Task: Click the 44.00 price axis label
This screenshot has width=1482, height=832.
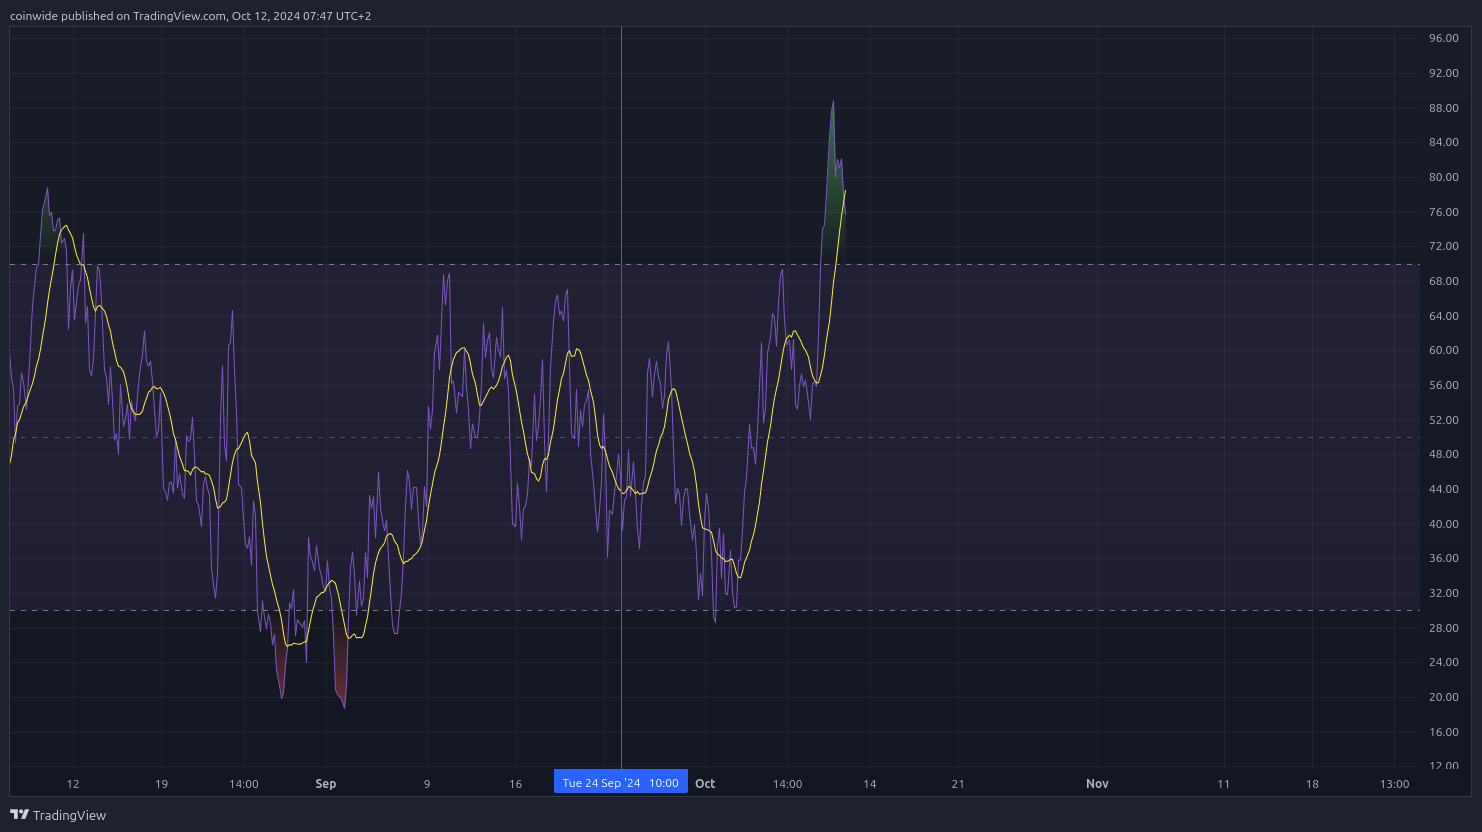Action: (1444, 489)
